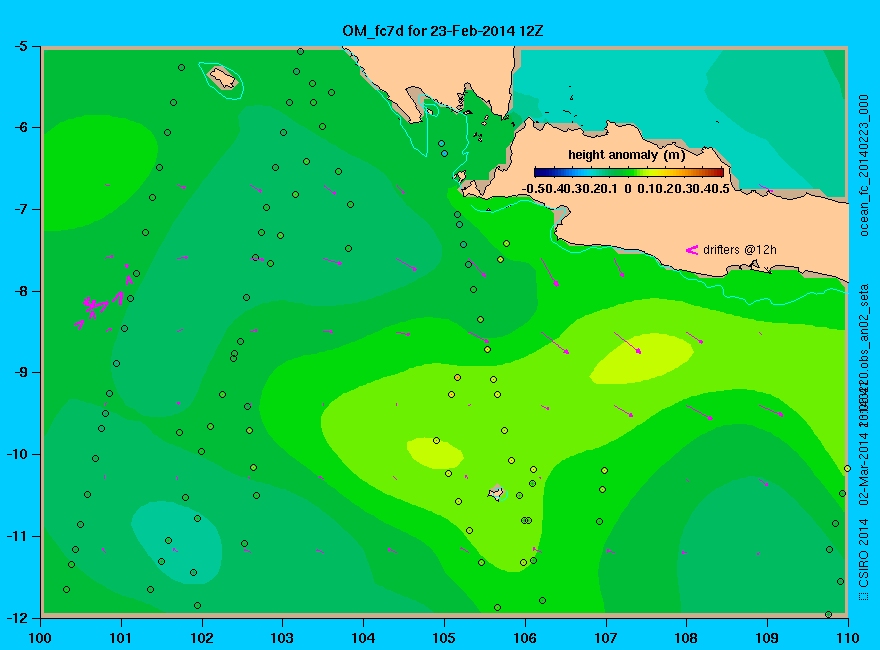Click the x-axis label "103"

point(283,638)
